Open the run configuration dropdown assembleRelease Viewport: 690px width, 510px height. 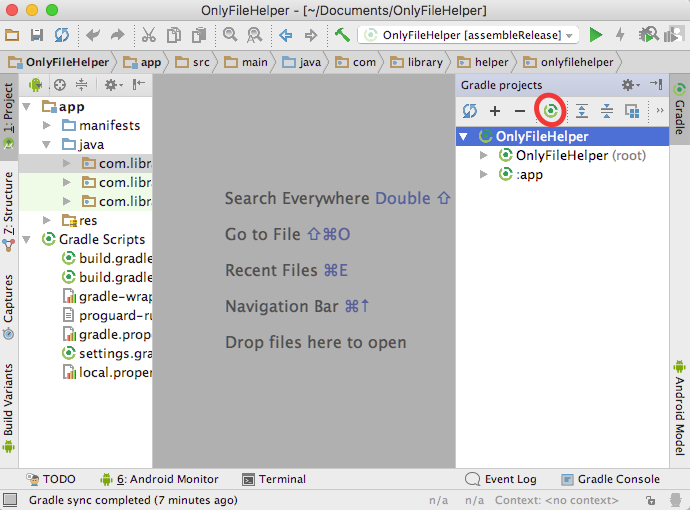[468, 35]
